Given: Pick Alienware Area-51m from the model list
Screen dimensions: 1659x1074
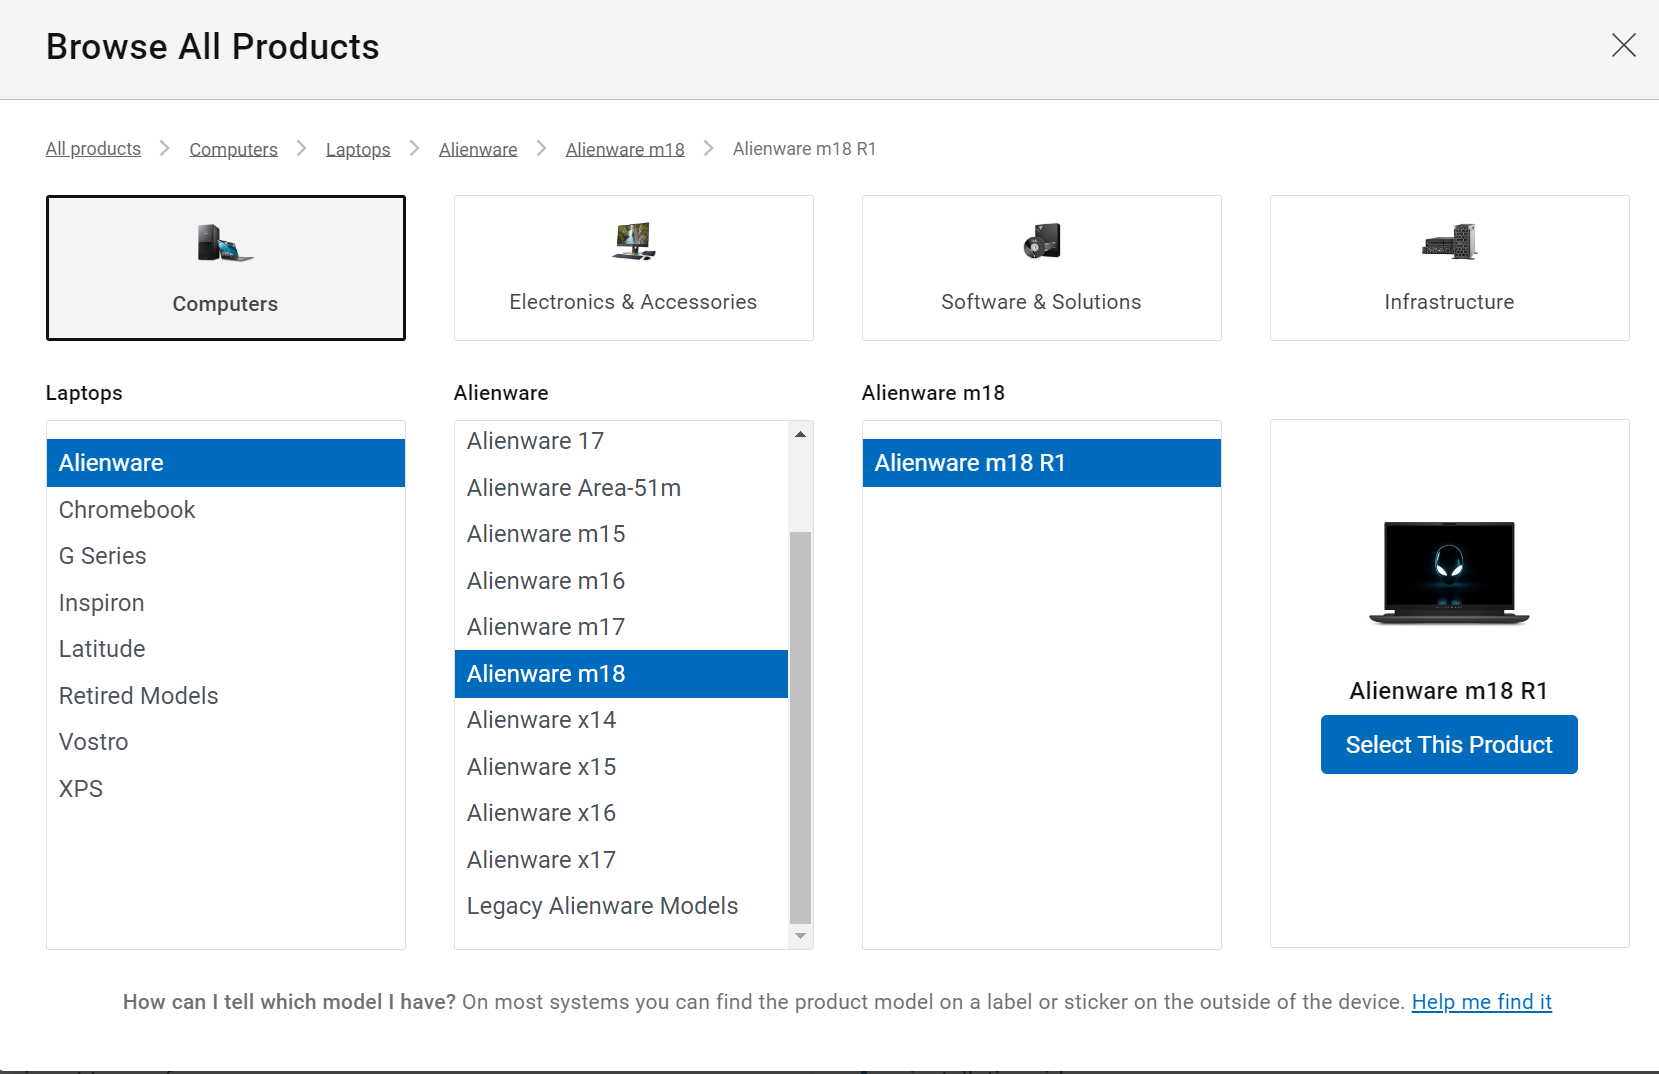Looking at the screenshot, I should coord(574,488).
